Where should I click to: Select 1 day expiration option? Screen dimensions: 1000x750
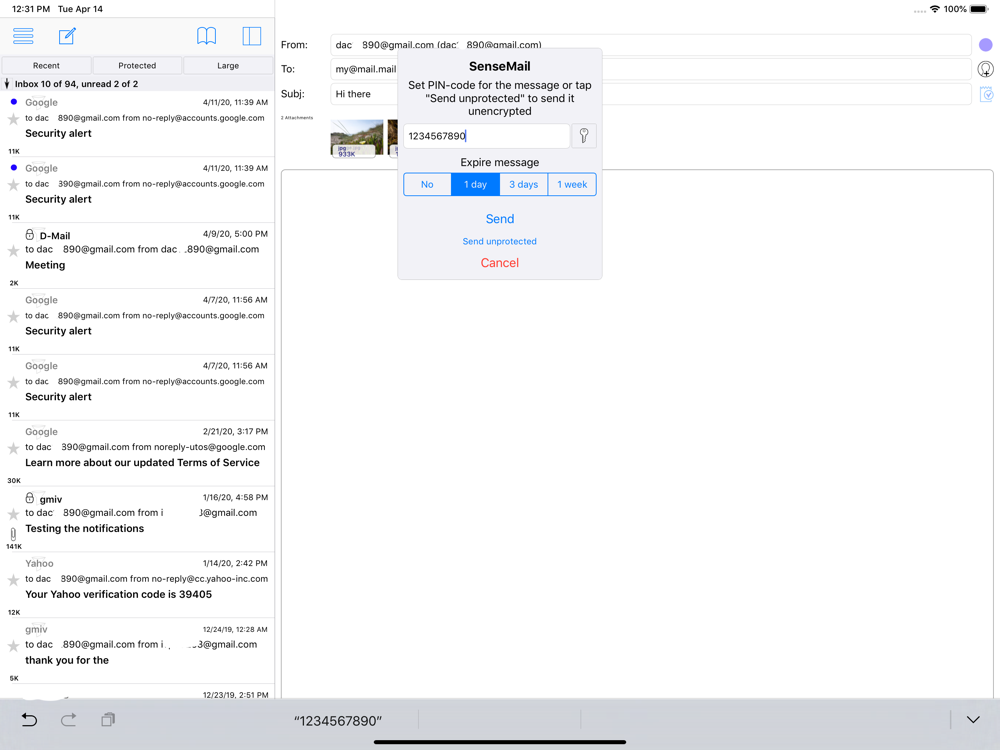475,184
